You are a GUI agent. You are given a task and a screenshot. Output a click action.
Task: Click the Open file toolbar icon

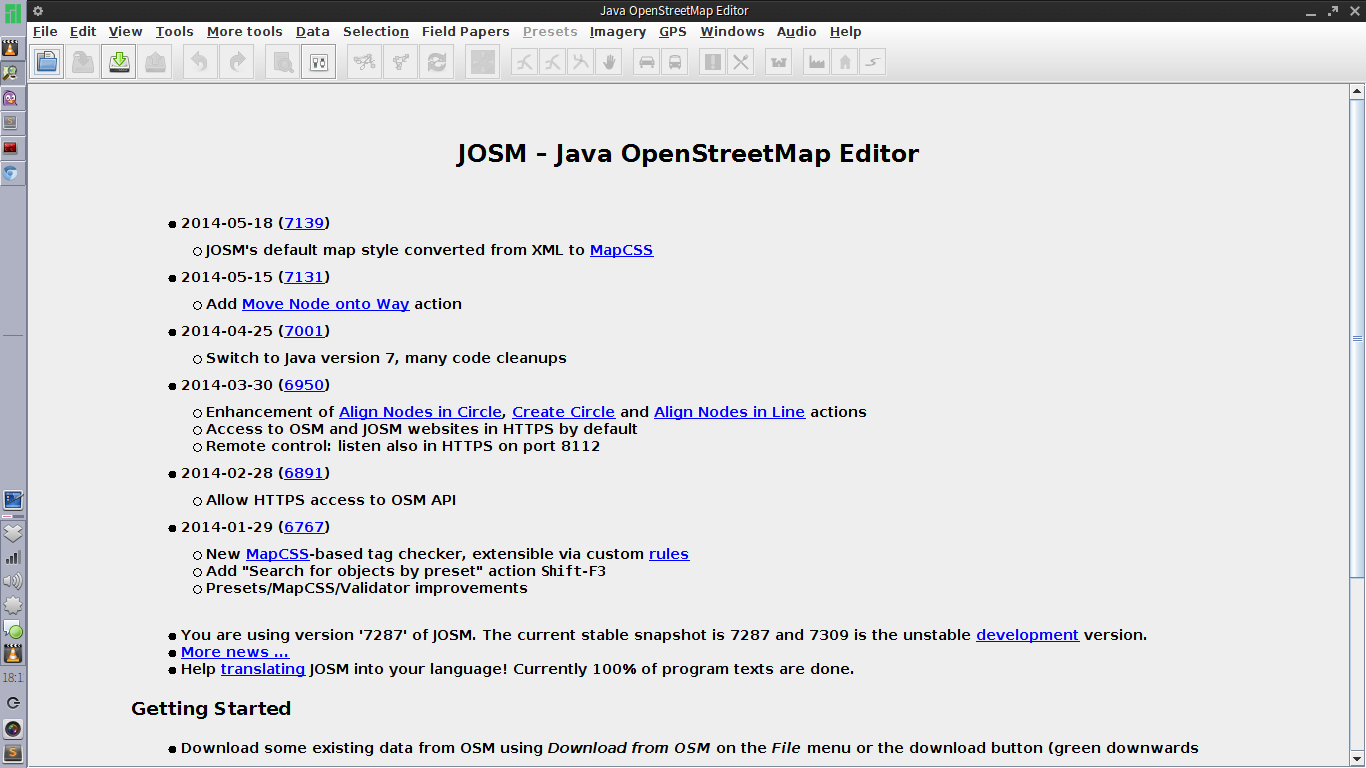[x=46, y=62]
